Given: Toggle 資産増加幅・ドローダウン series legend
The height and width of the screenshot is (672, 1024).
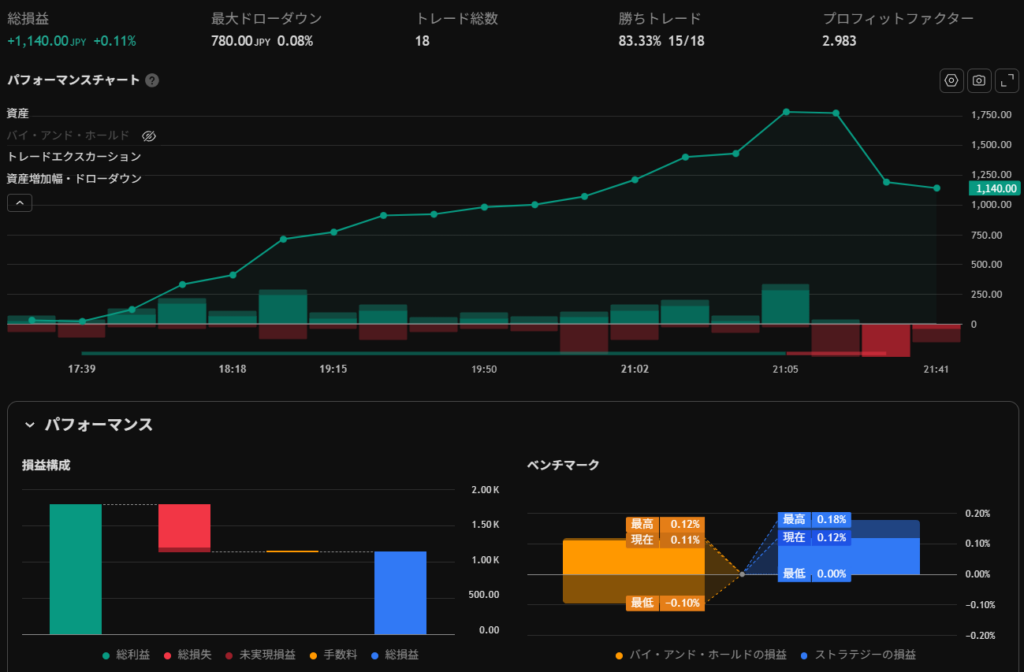Looking at the screenshot, I should click(74, 179).
